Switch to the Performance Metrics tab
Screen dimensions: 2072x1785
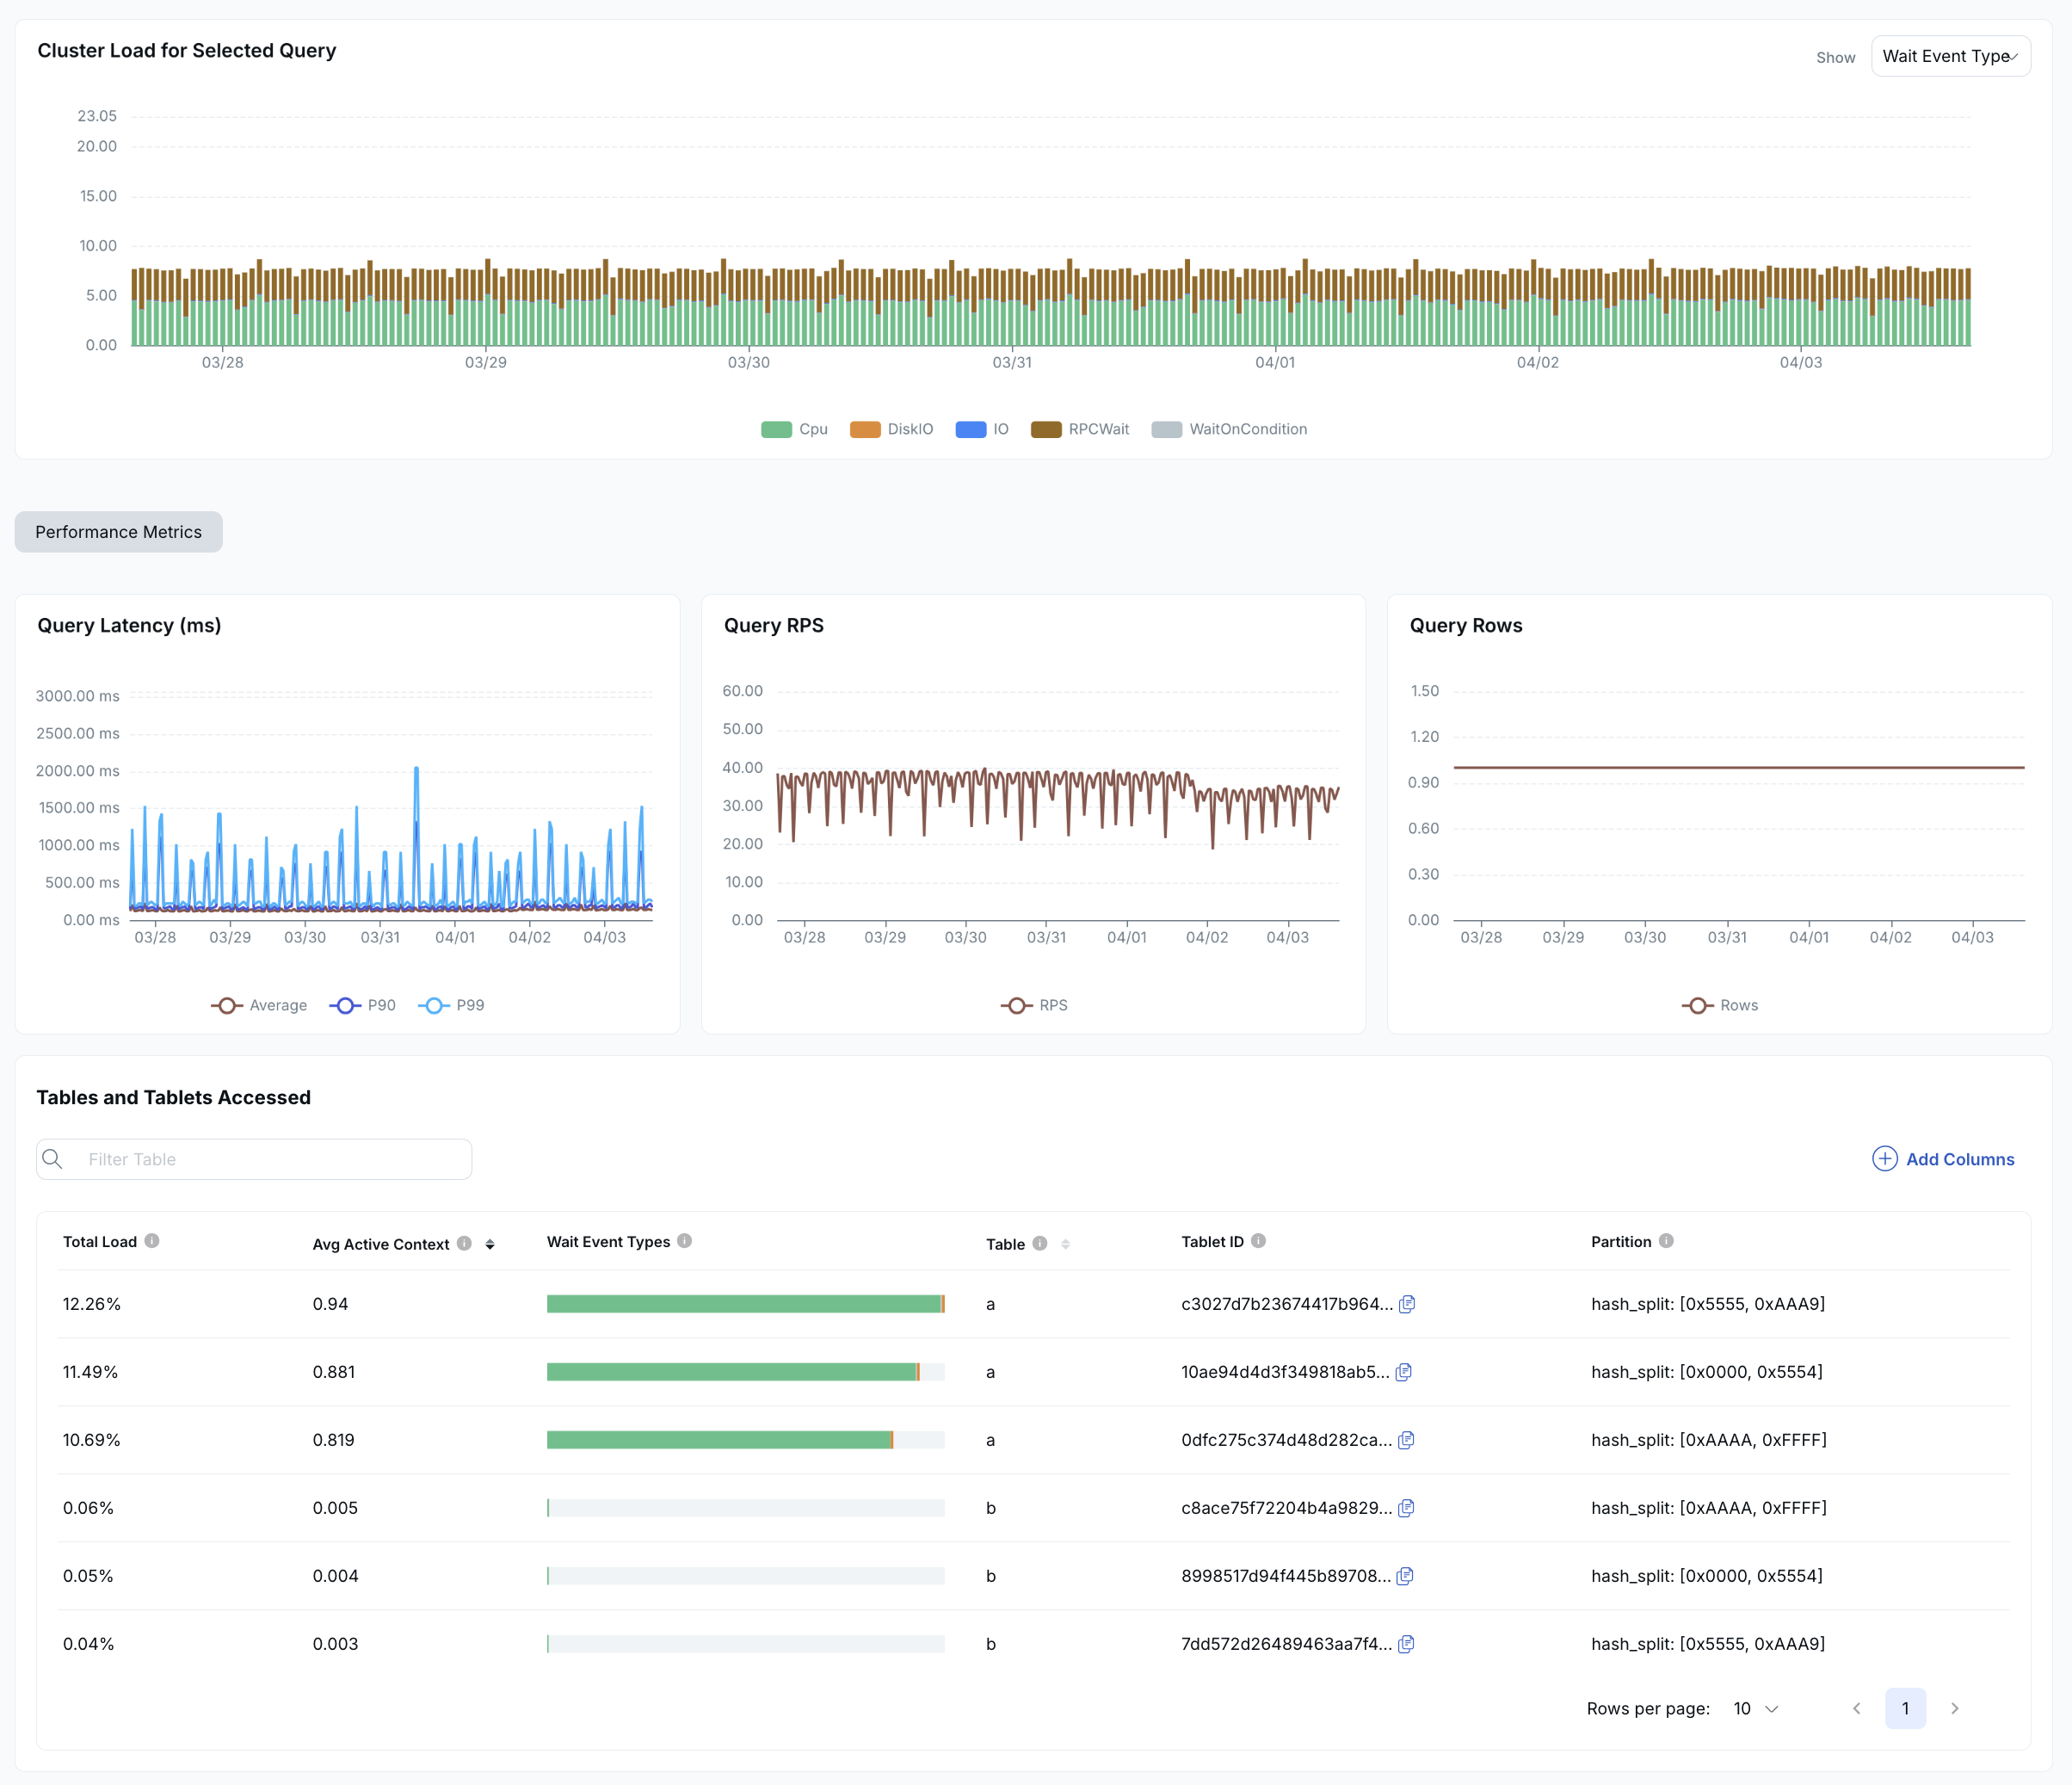[x=118, y=531]
